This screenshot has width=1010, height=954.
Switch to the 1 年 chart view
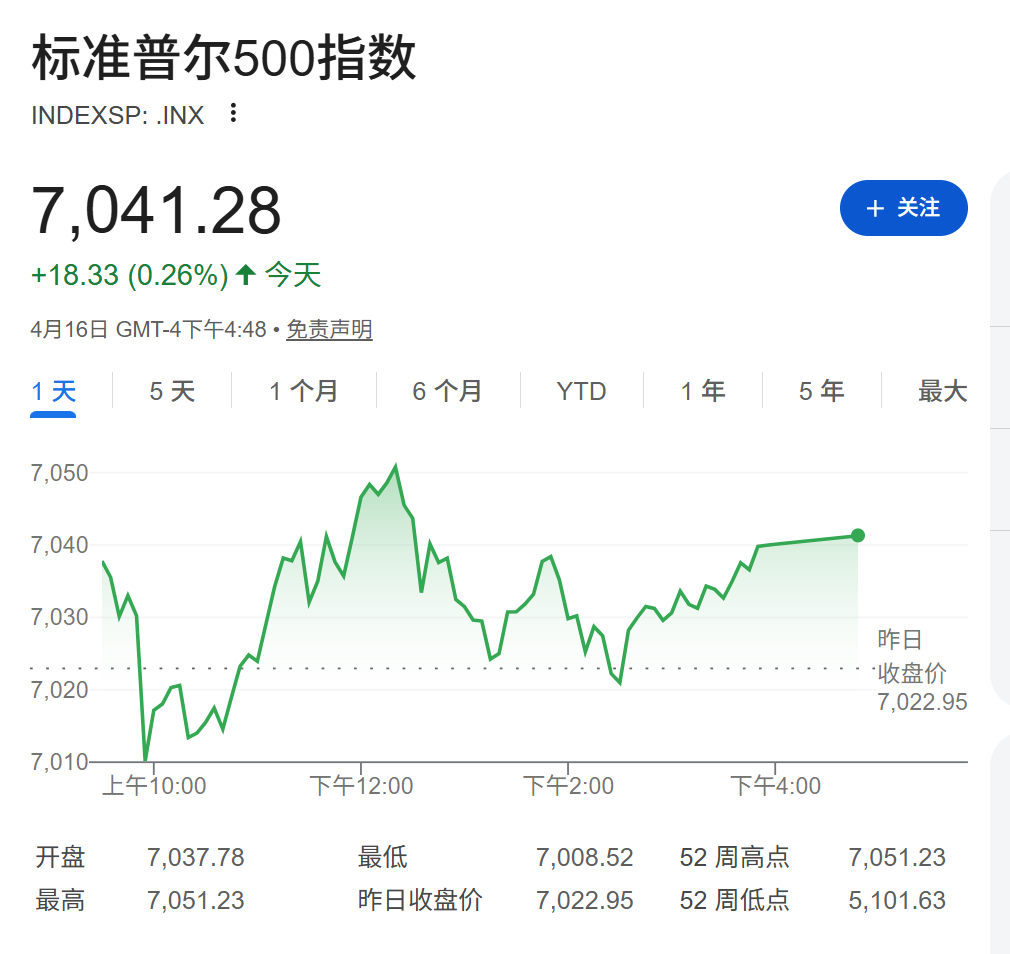703,391
